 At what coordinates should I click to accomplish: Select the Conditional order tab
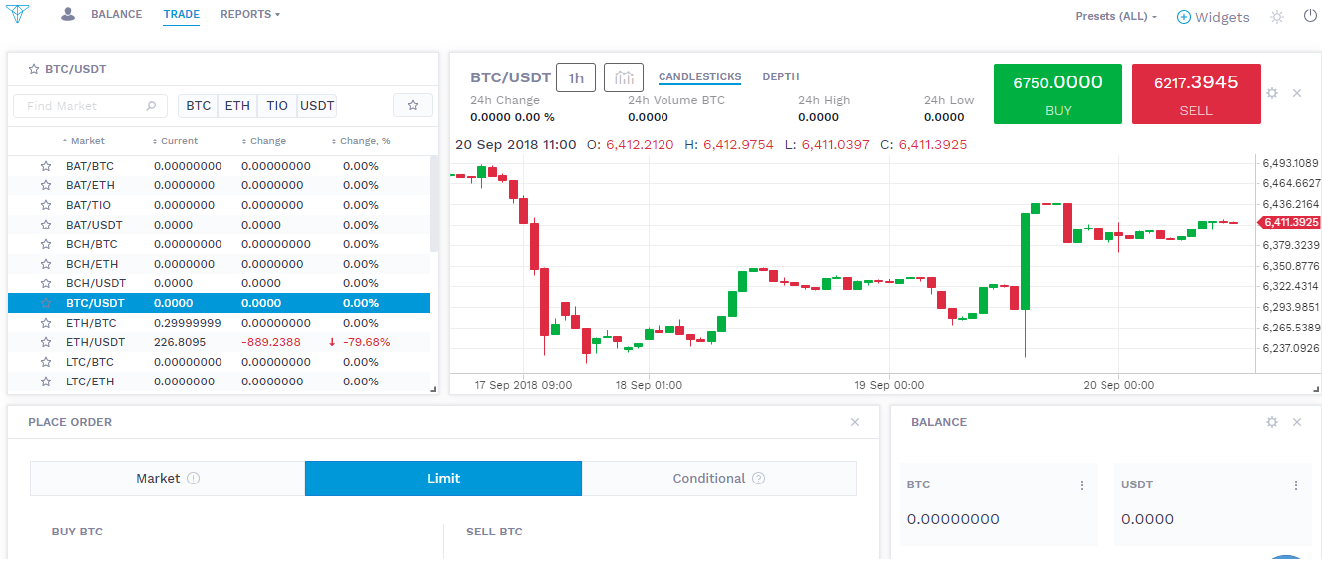coord(719,479)
